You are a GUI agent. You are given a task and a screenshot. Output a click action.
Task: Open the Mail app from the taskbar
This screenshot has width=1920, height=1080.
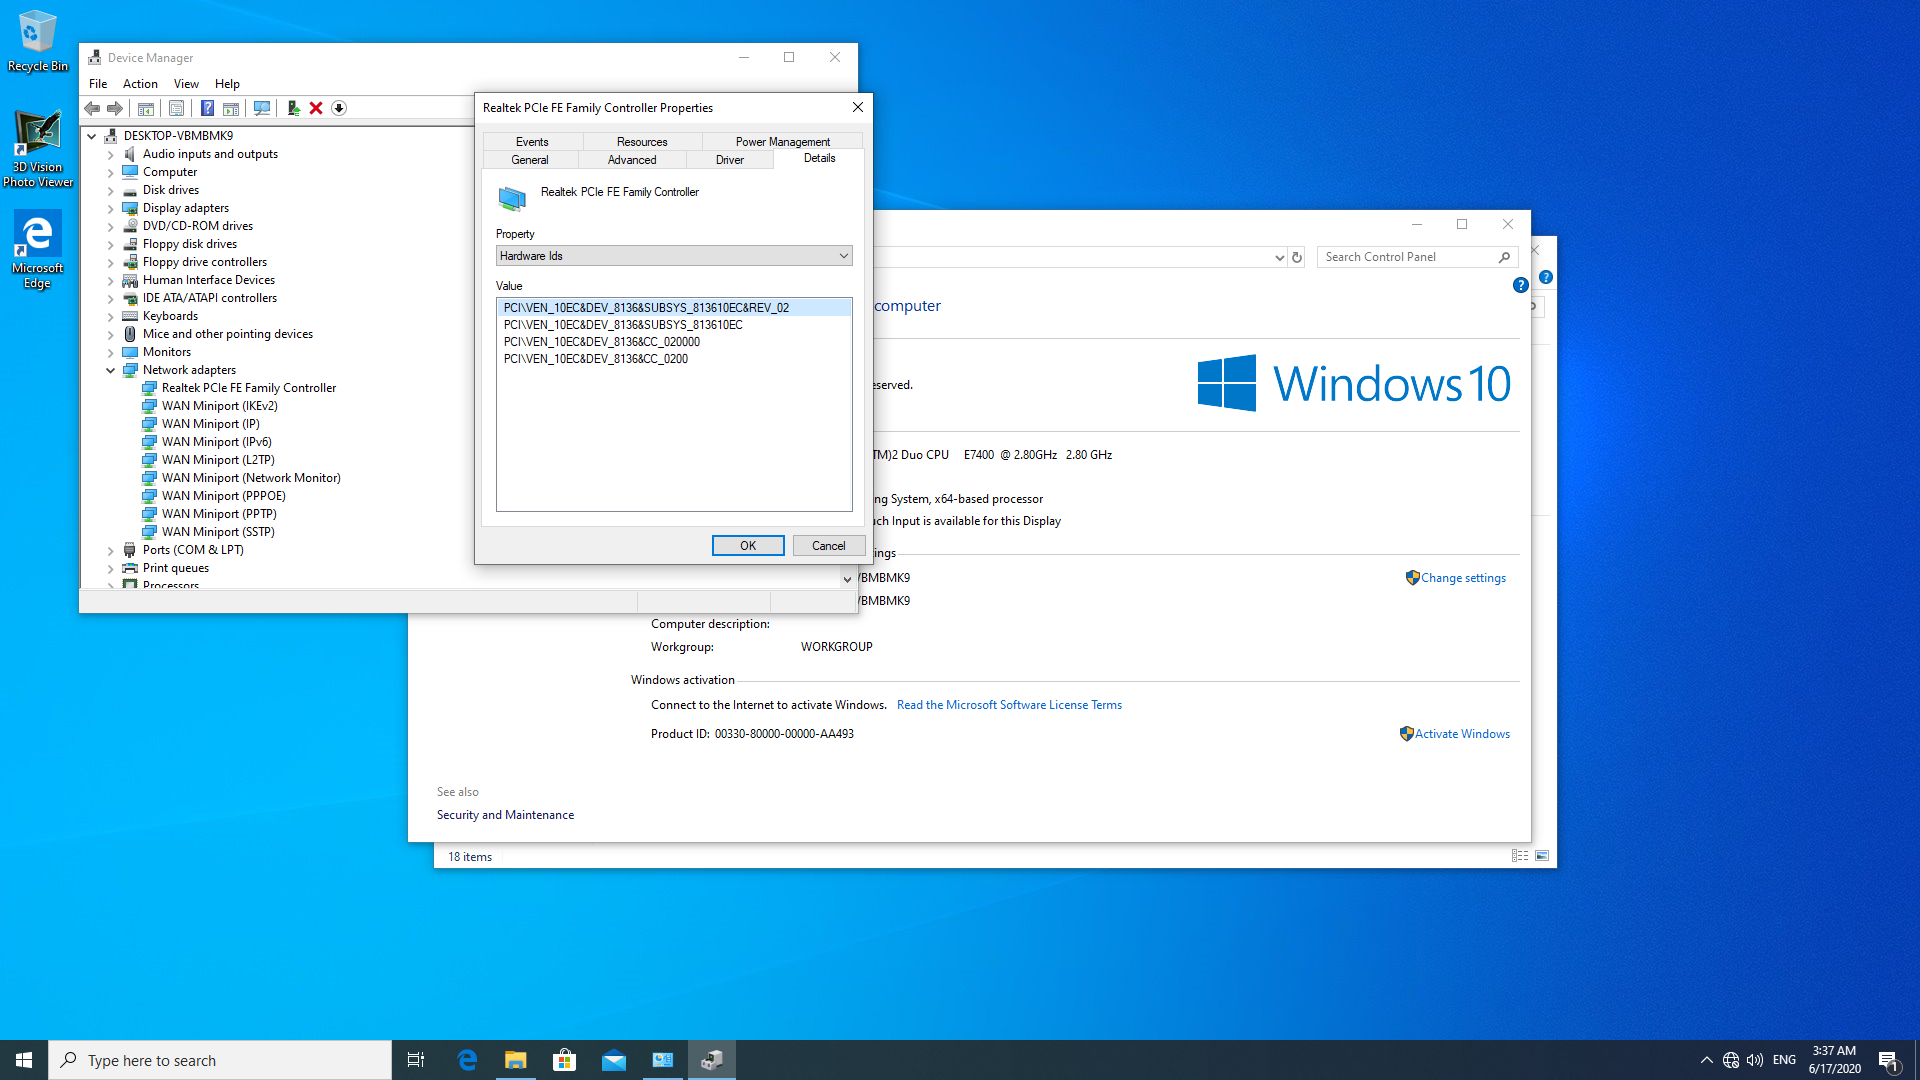click(613, 1060)
